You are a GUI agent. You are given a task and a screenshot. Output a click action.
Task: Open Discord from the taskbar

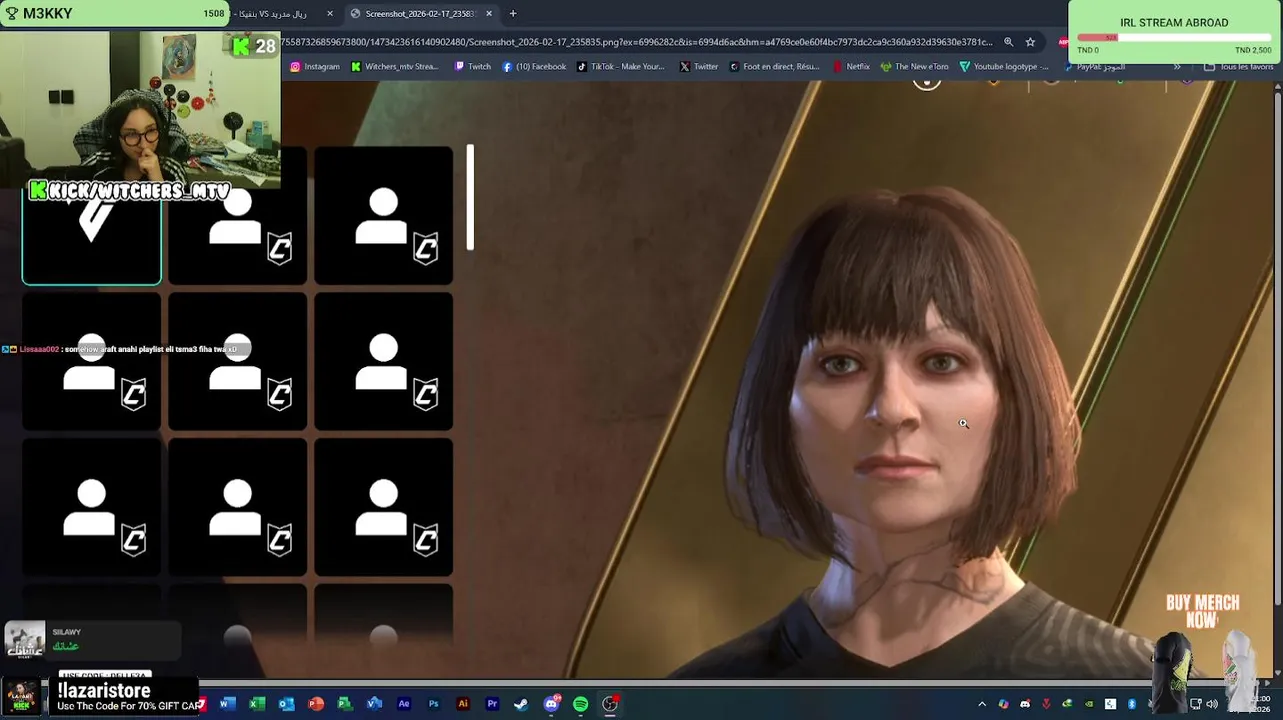[x=551, y=704]
